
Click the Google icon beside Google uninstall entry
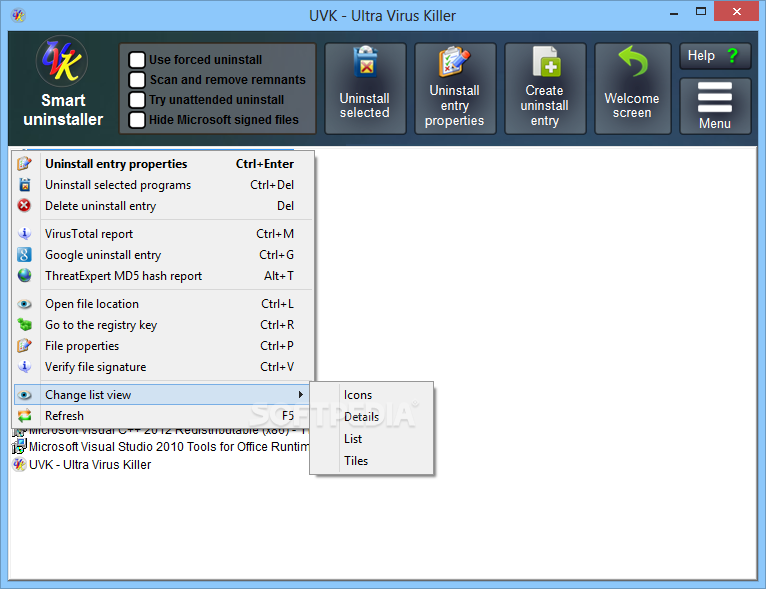[24, 254]
